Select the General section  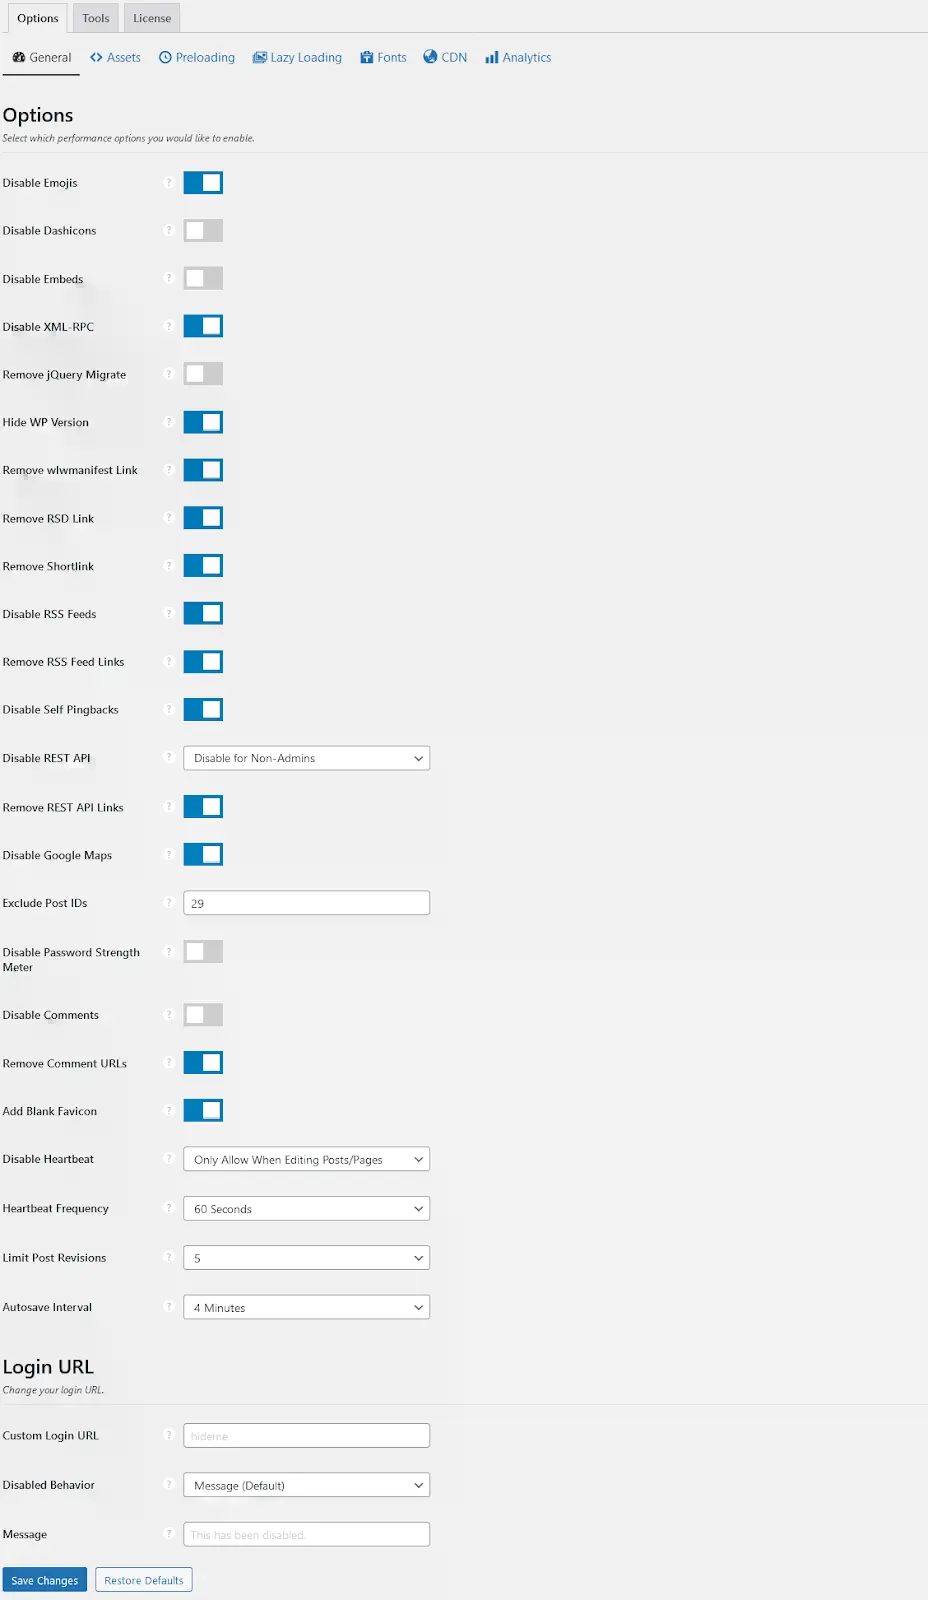click(41, 57)
